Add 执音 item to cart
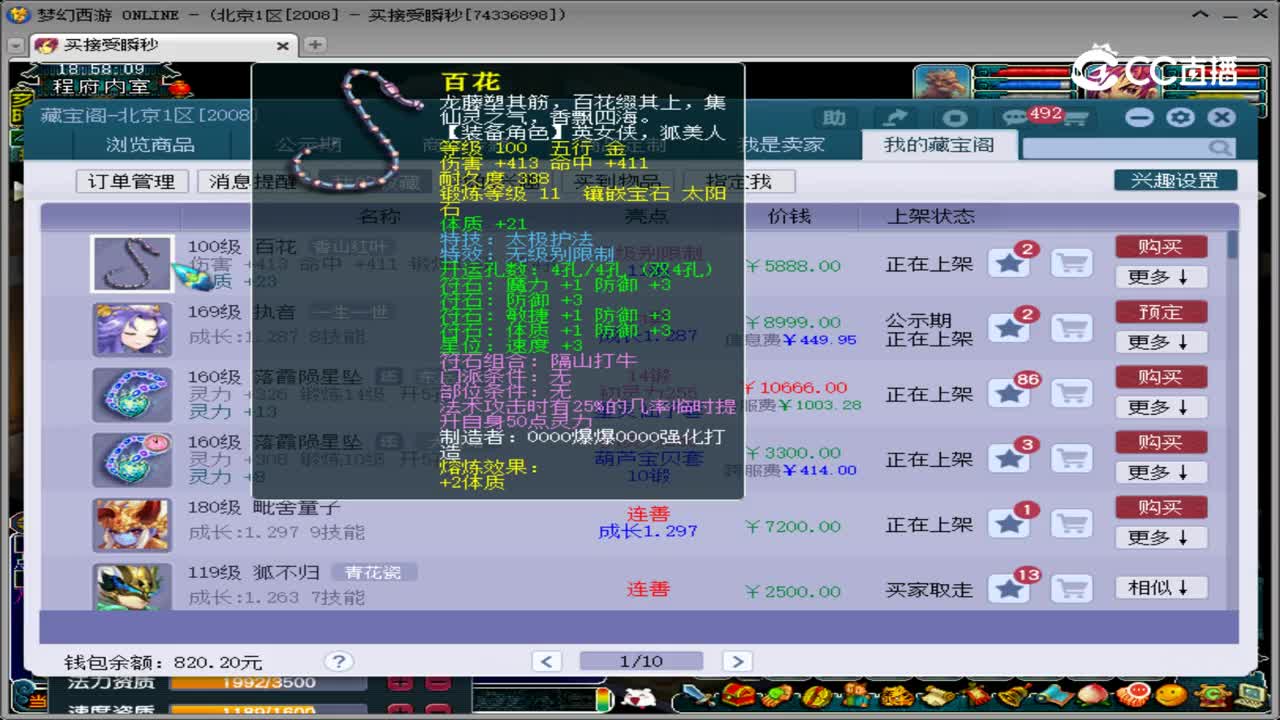1280x720 pixels. 1071,329
